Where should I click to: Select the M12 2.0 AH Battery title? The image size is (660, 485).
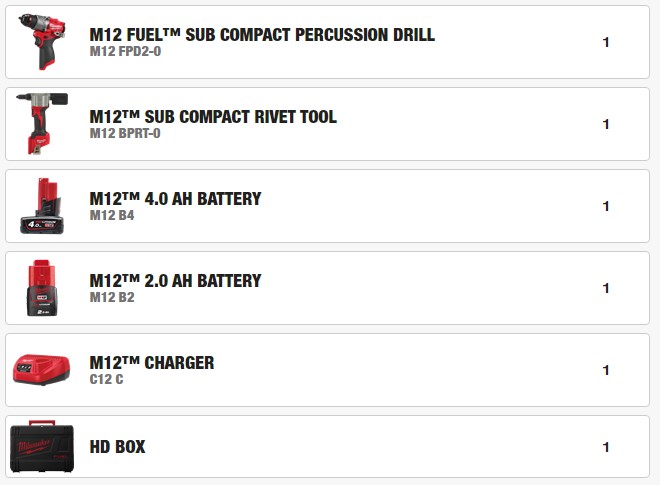(175, 281)
